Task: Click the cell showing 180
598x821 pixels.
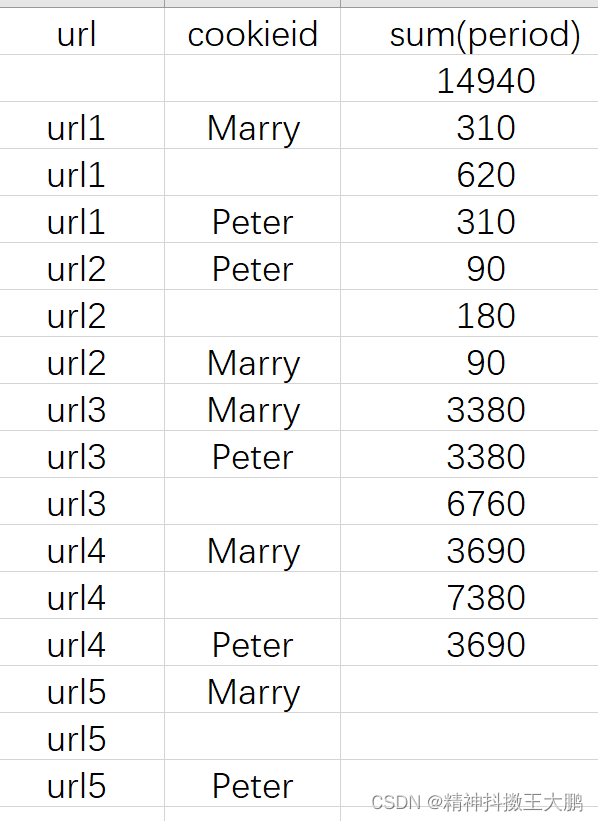Action: coord(469,313)
